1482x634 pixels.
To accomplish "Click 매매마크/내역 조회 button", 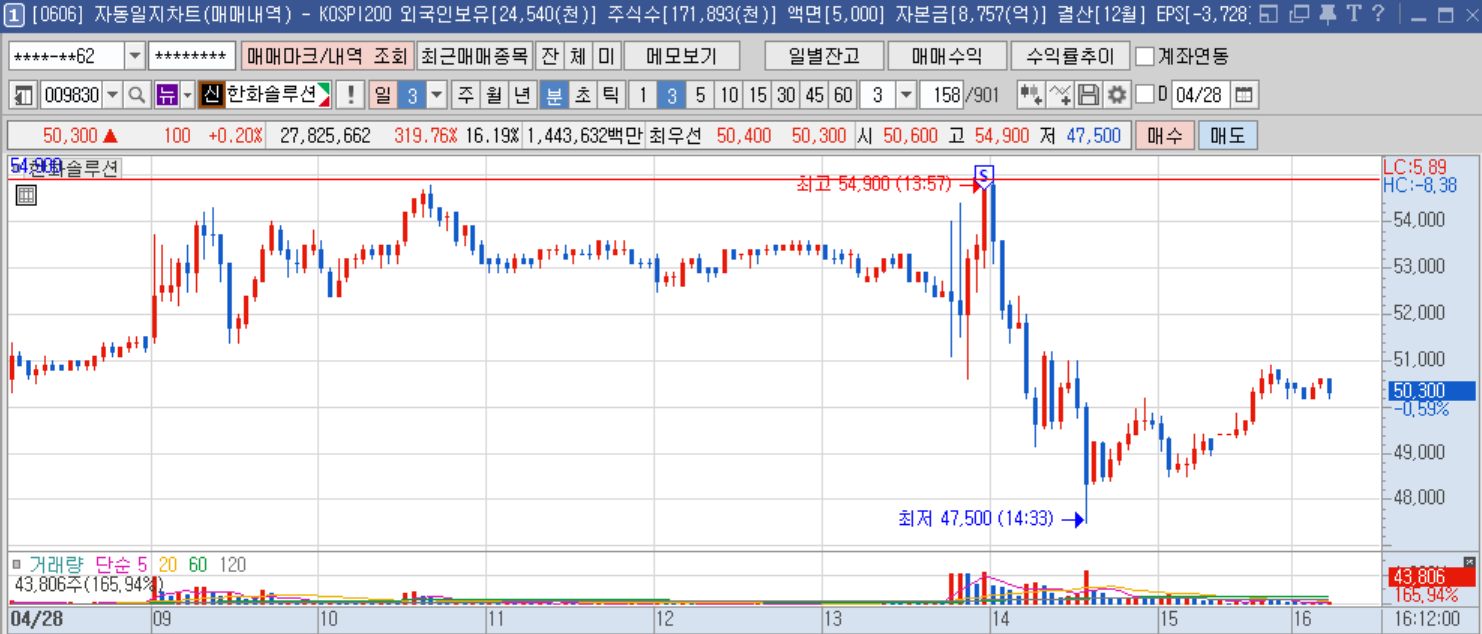I will click(x=326, y=56).
